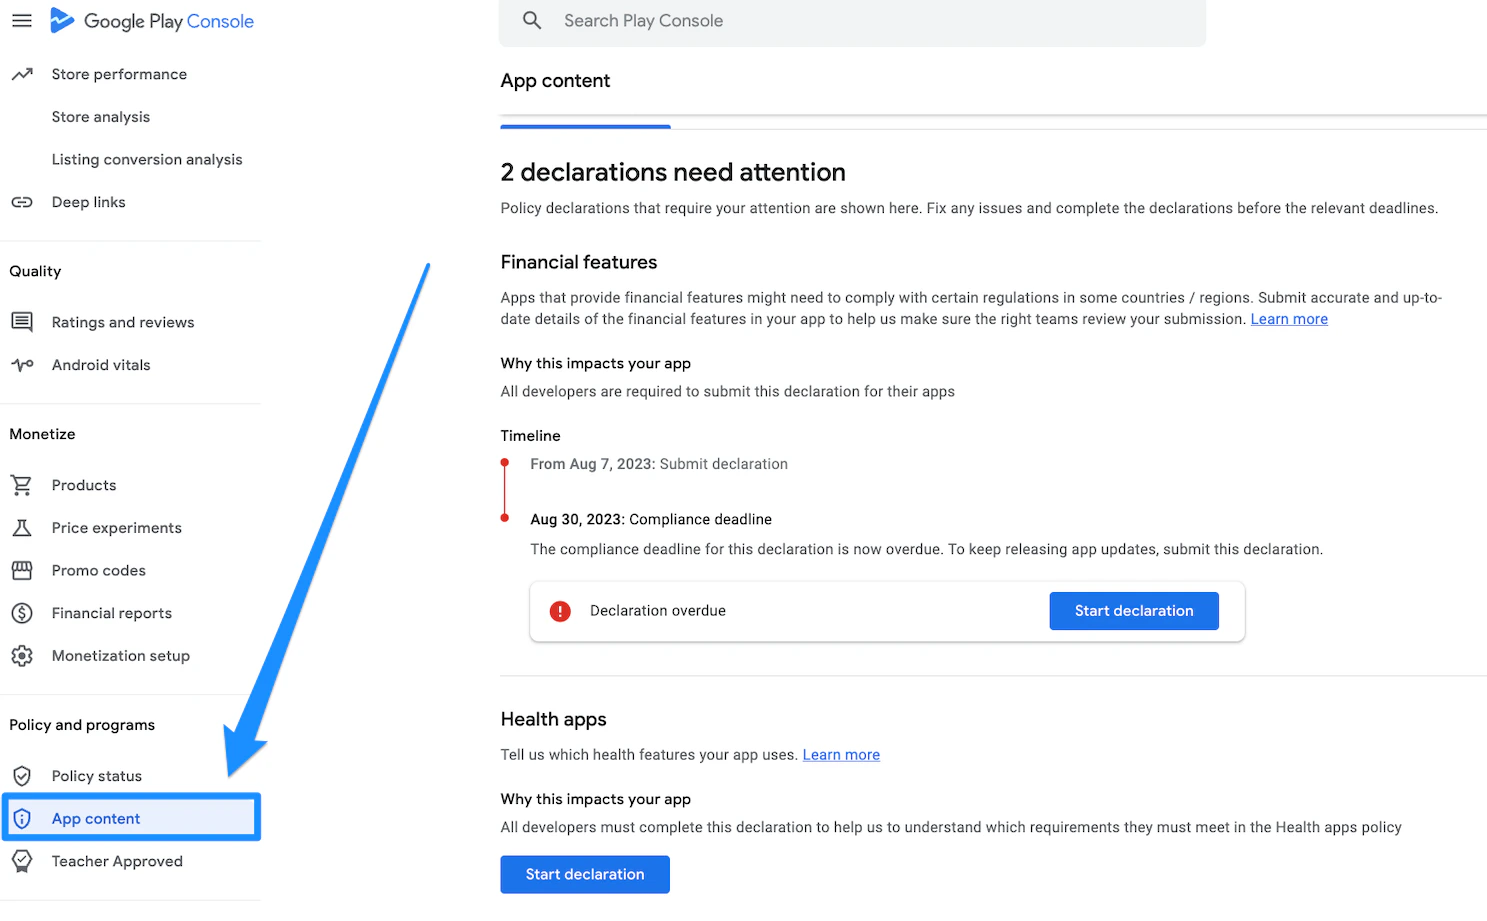Open Learn more link for Financial features
Viewport: 1487px width, 921px height.
[x=1289, y=319]
